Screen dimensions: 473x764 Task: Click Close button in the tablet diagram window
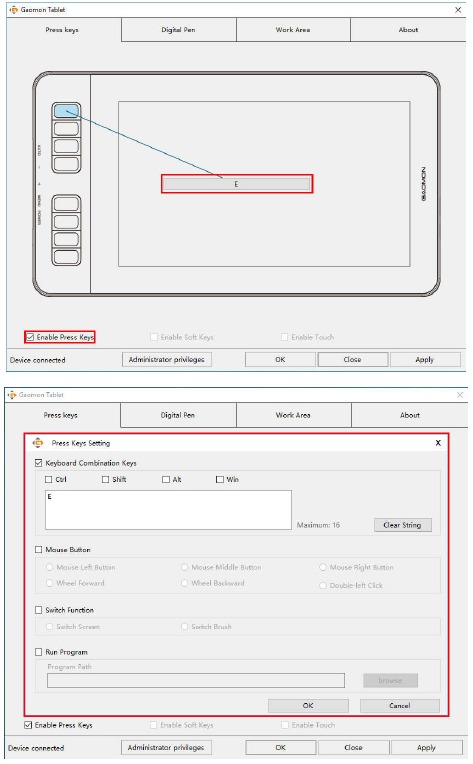click(352, 360)
